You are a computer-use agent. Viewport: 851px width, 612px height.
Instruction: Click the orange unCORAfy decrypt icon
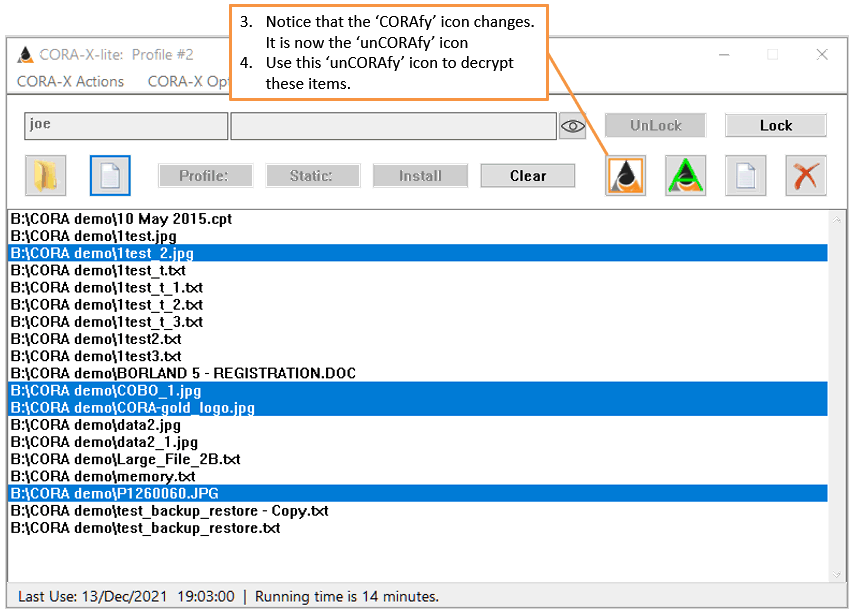626,176
